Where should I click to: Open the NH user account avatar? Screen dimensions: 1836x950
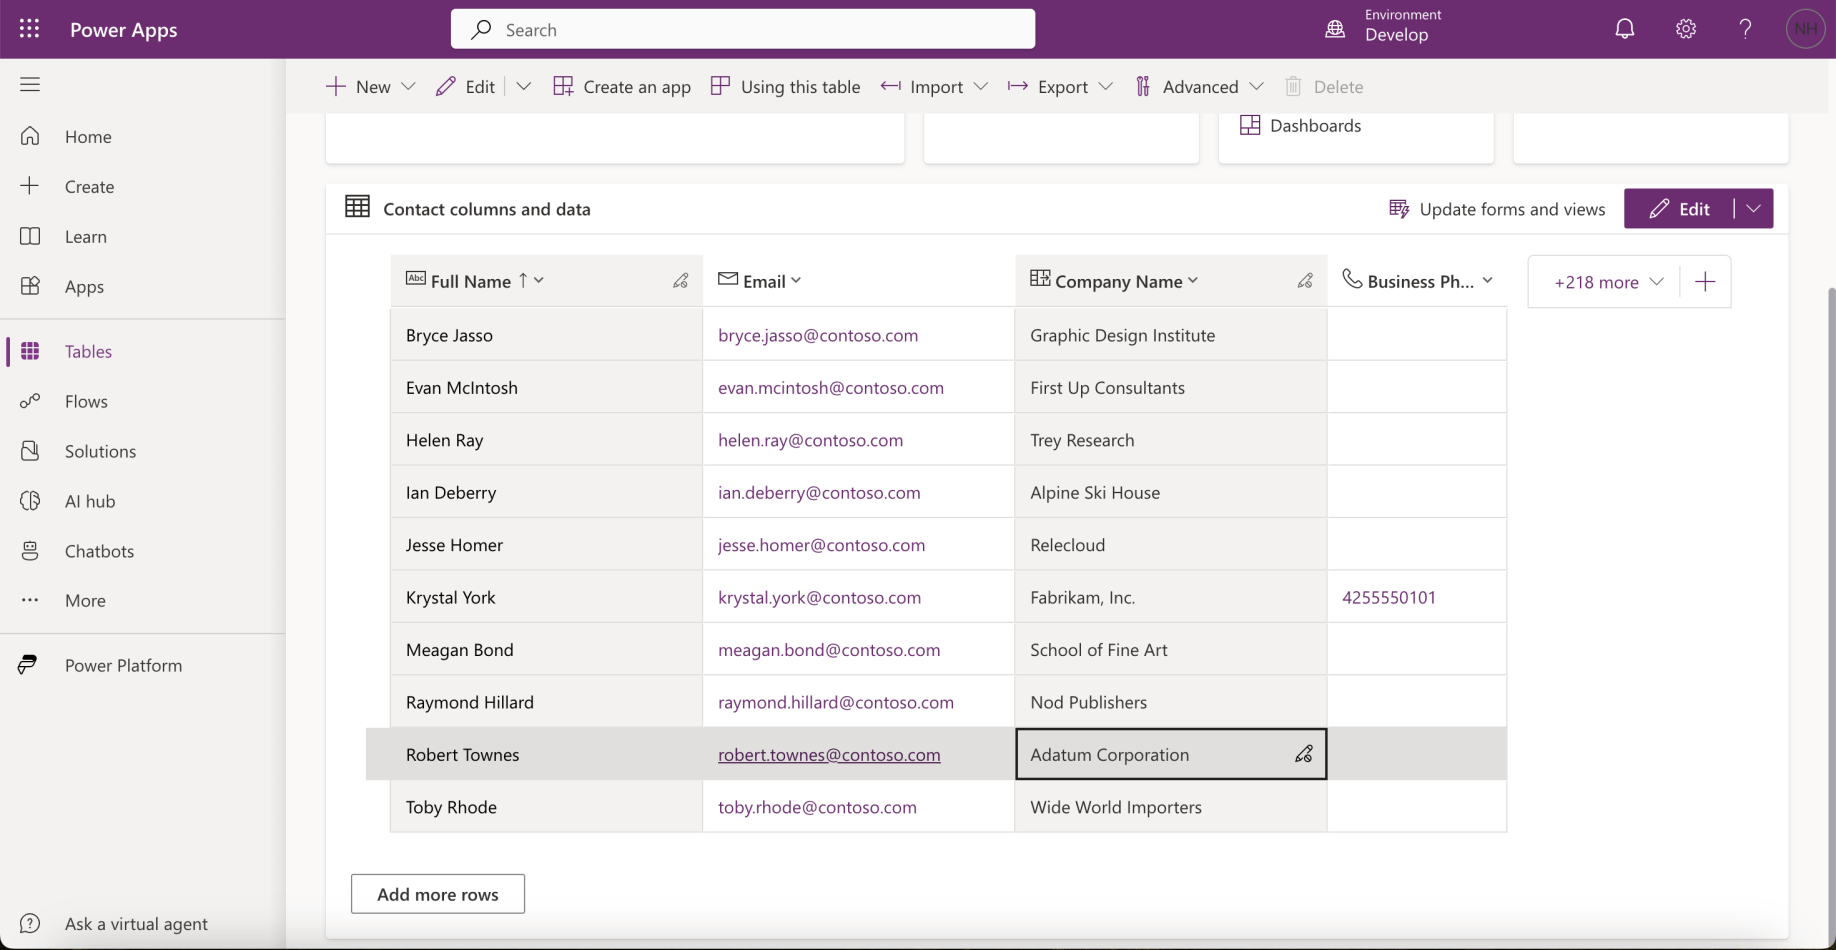pos(1805,29)
